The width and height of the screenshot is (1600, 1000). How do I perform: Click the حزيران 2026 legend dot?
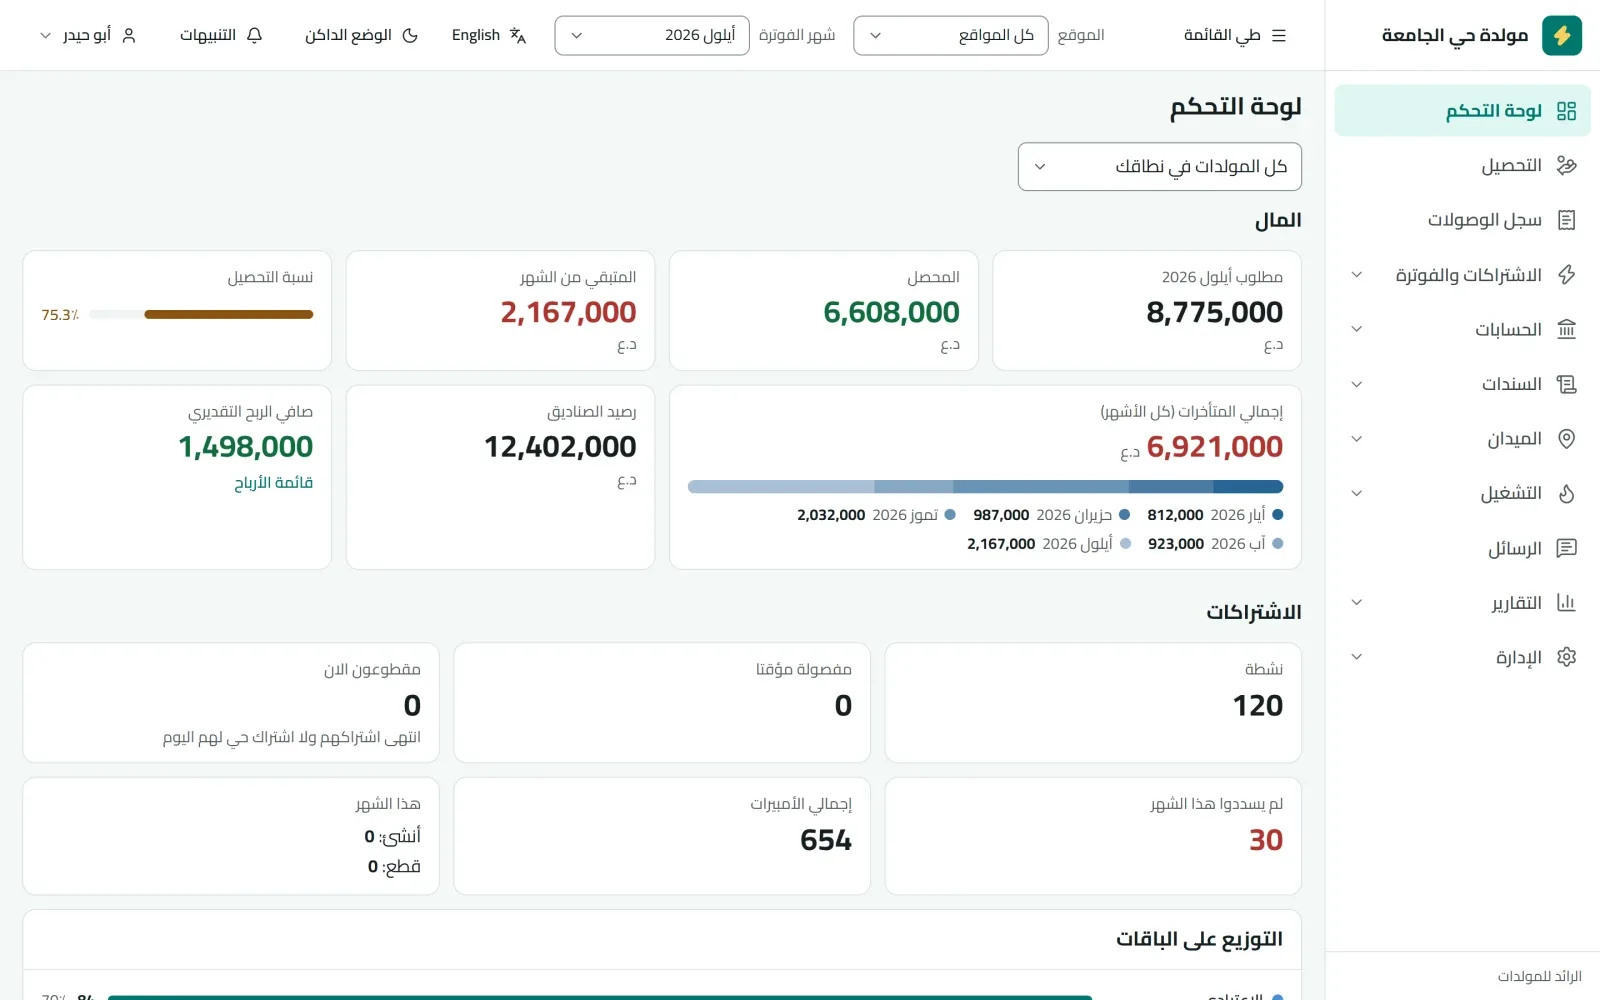pyautogui.click(x=1125, y=515)
